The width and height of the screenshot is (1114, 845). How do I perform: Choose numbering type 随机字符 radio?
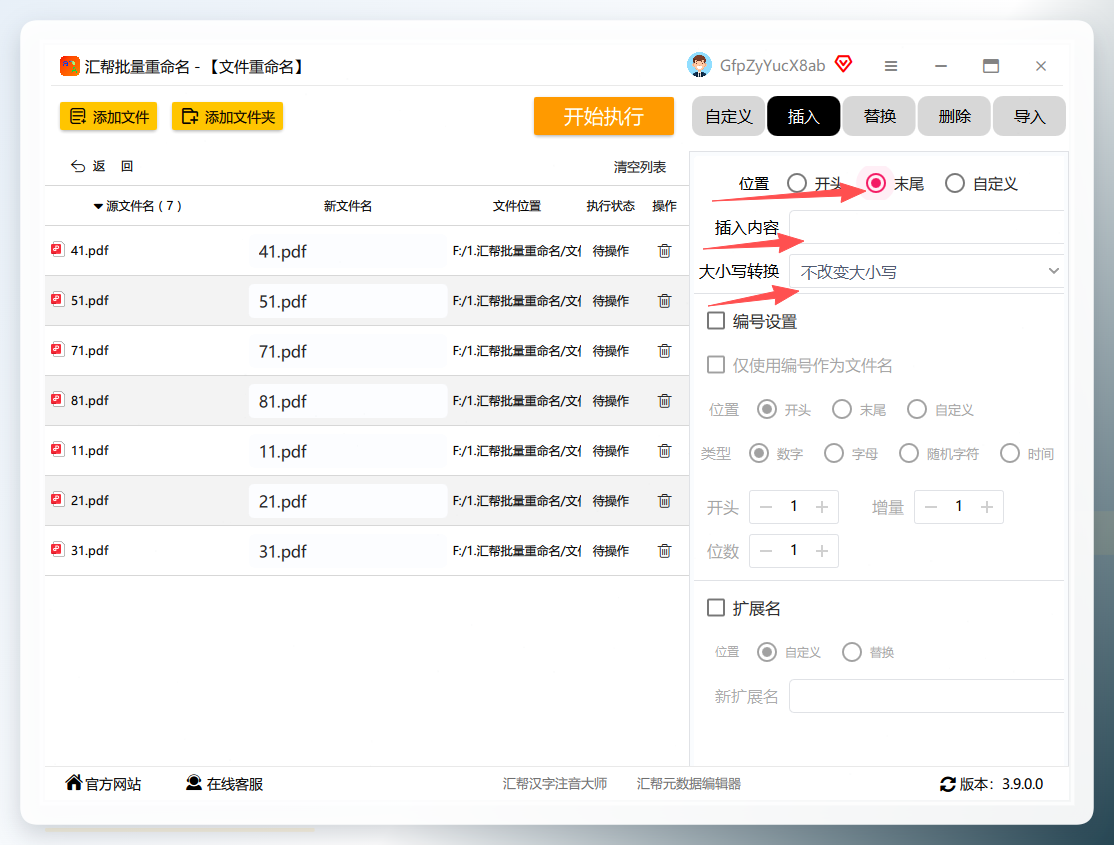[909, 453]
